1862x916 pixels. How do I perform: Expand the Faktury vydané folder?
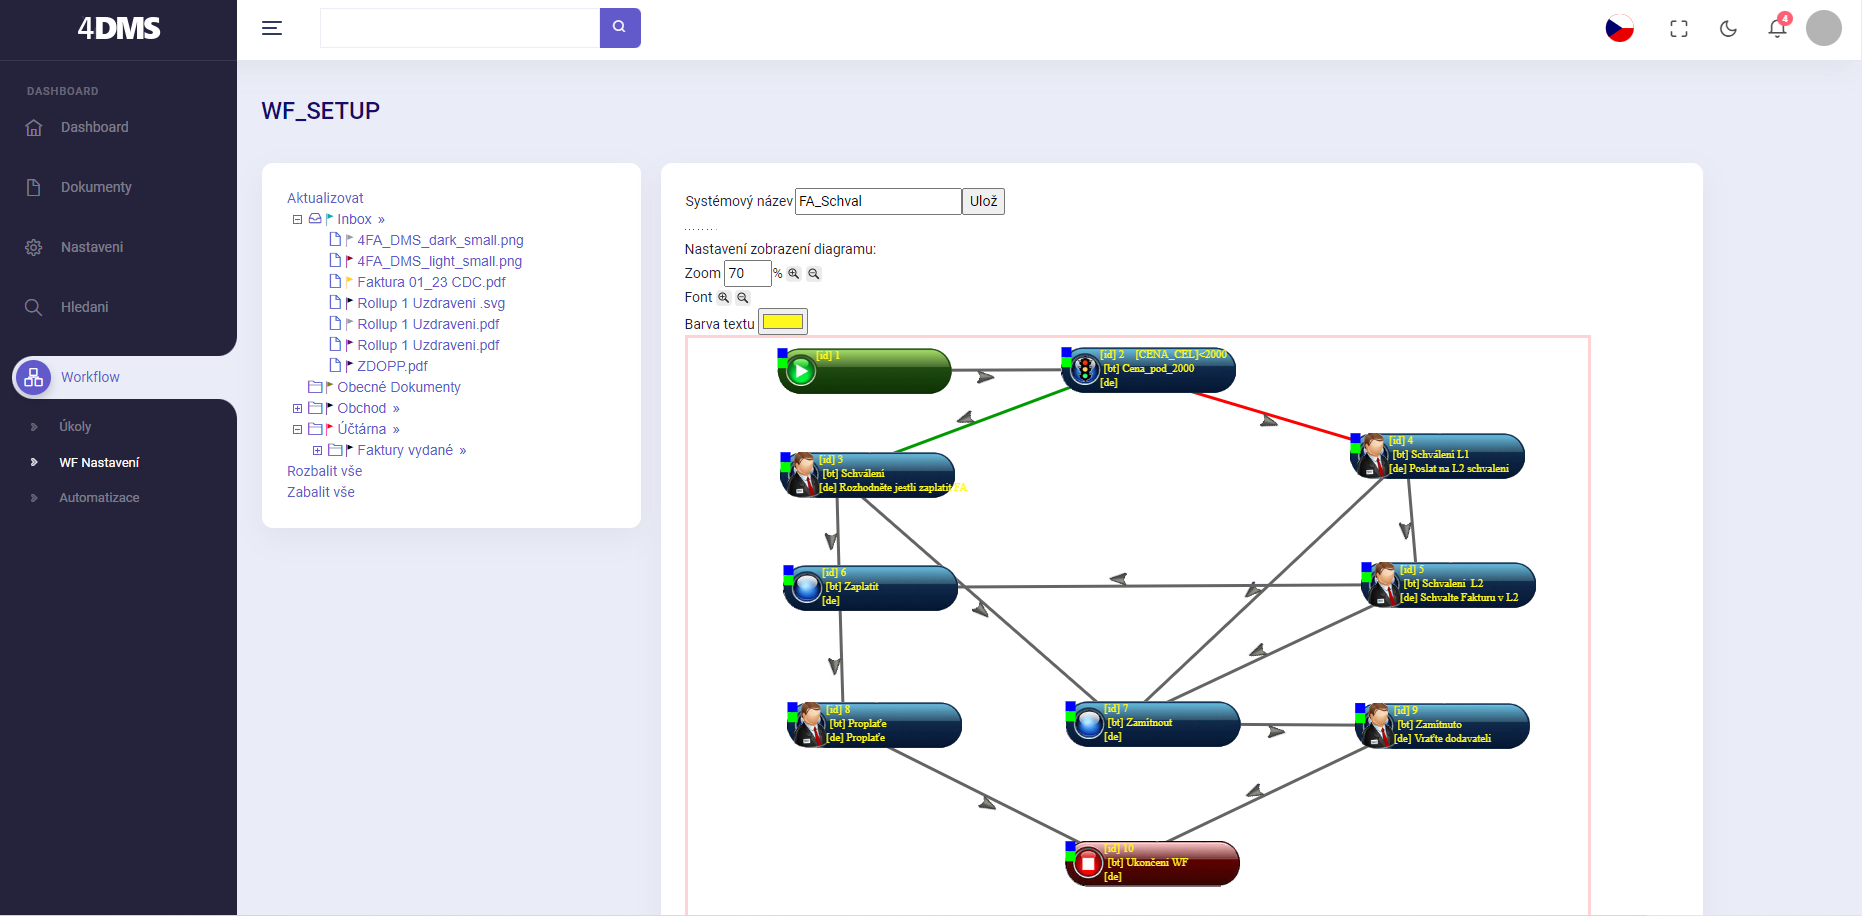317,451
